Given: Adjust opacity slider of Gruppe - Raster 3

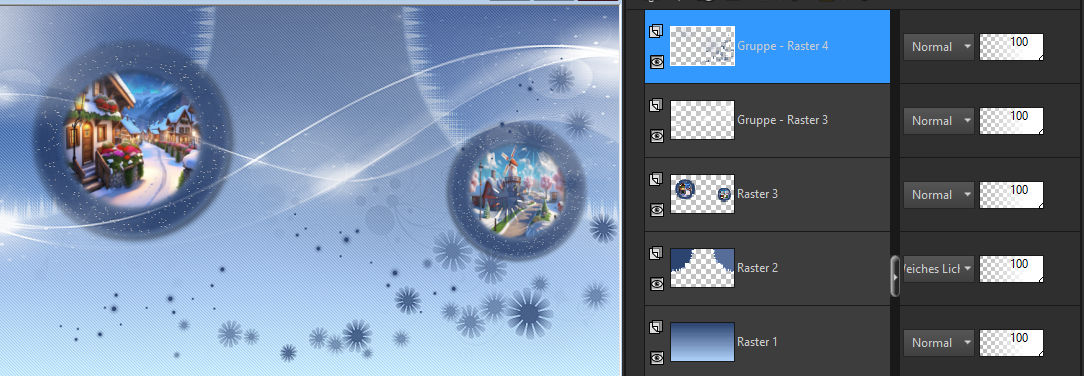Looking at the screenshot, I should (x=1011, y=121).
